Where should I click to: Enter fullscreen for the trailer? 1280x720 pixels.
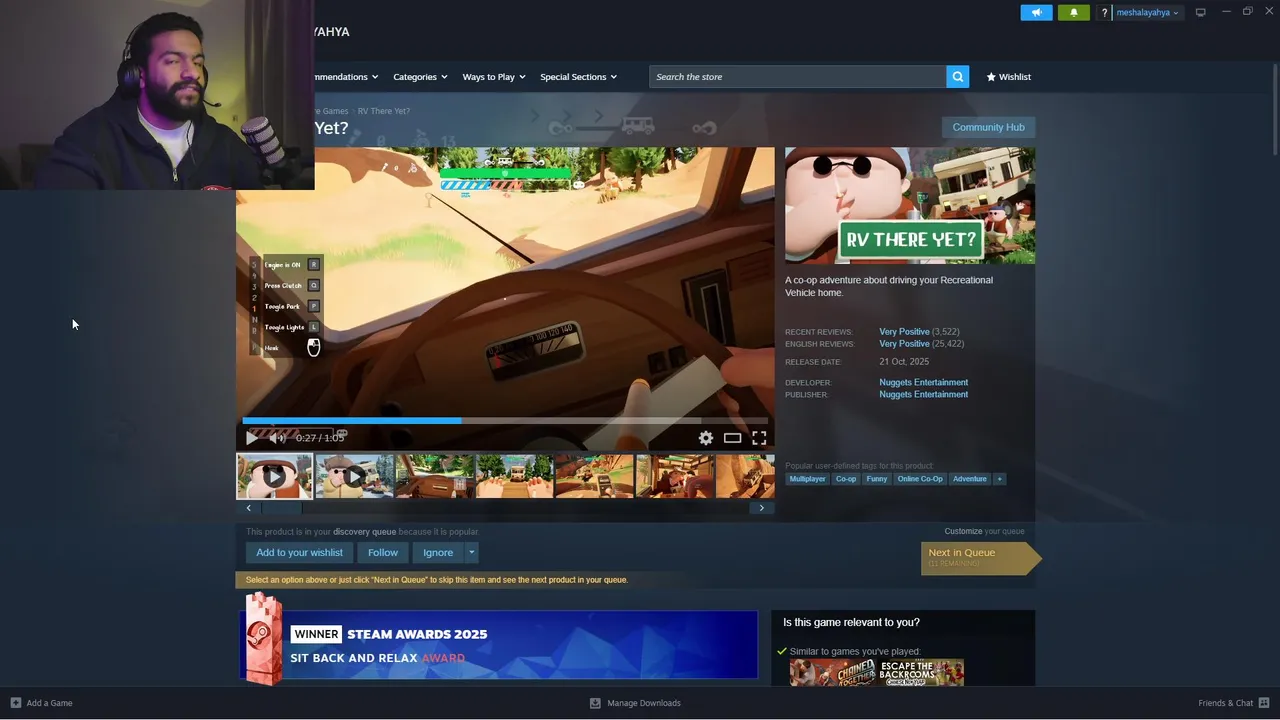759,437
